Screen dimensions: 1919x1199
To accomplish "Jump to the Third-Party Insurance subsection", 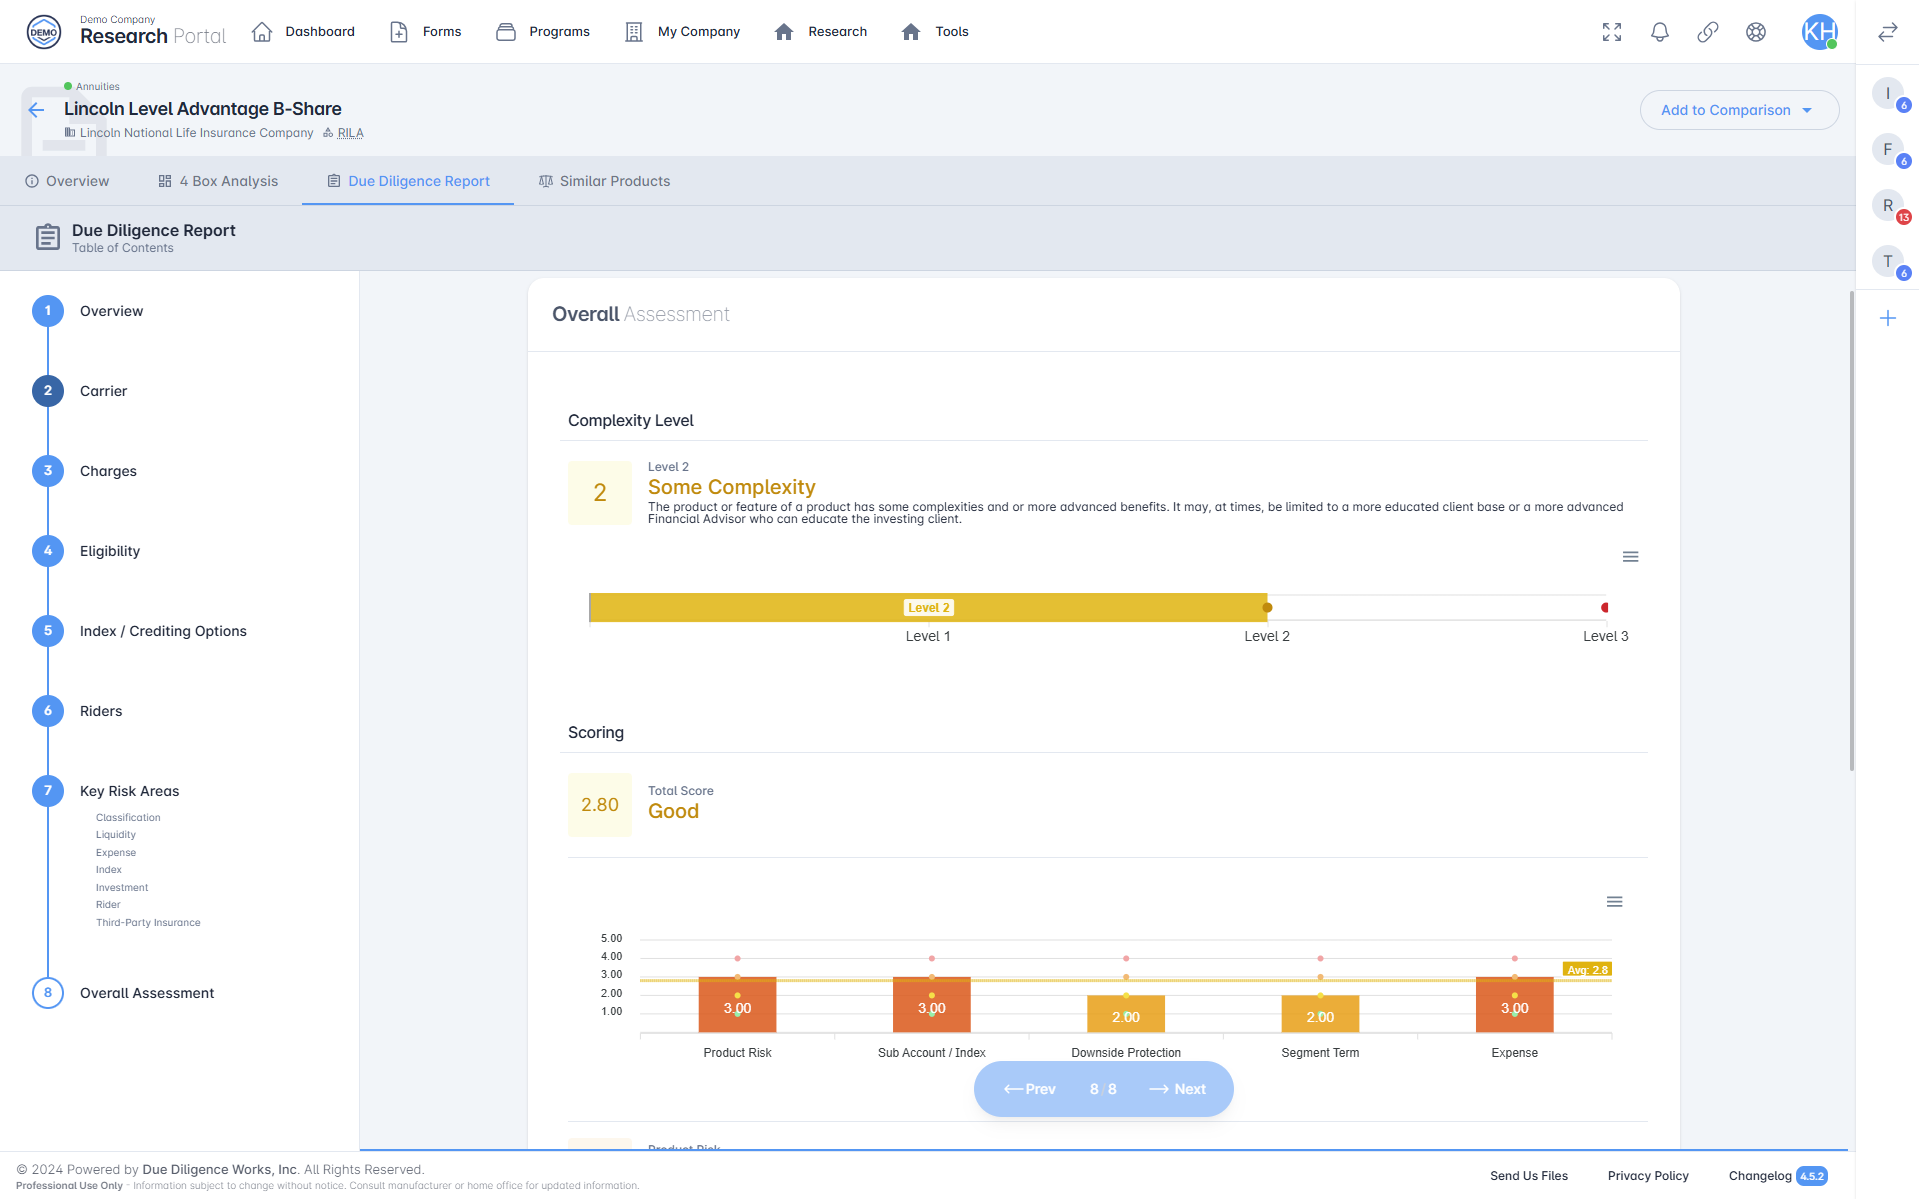I will 148,923.
